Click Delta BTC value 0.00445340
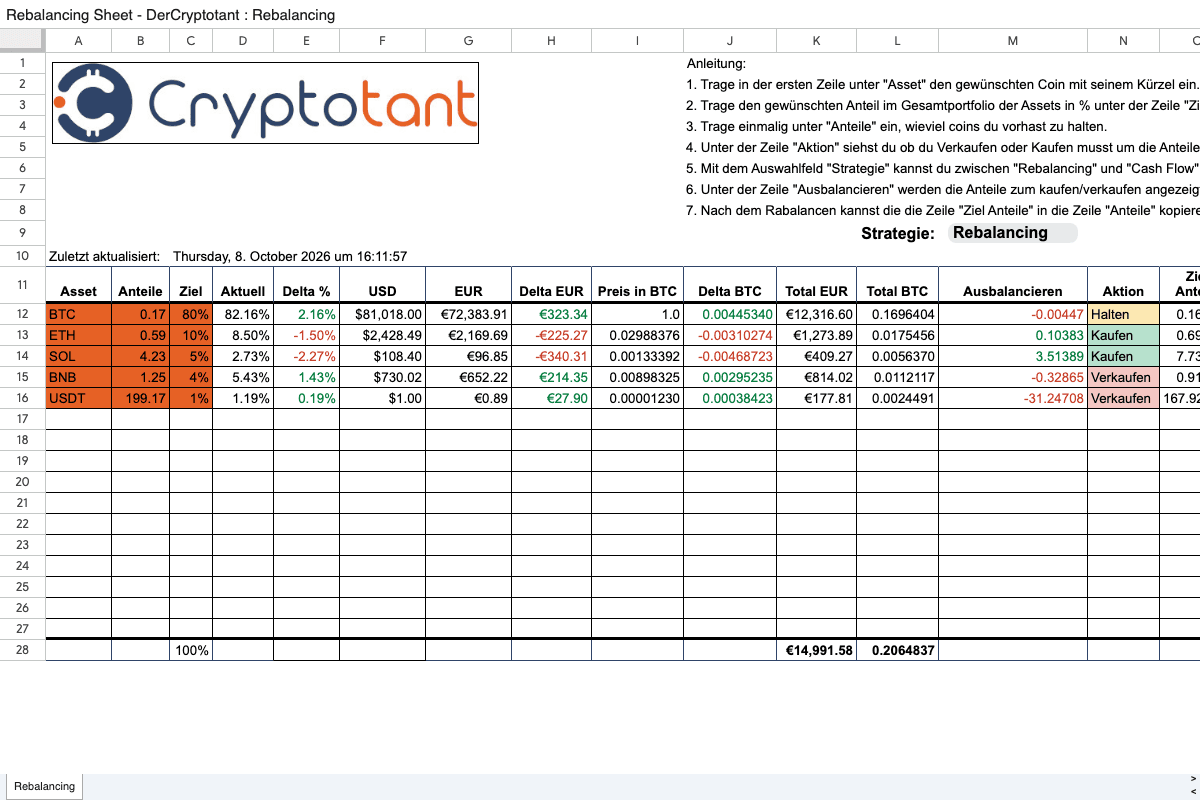Viewport: 1200px width, 800px height. (x=730, y=314)
